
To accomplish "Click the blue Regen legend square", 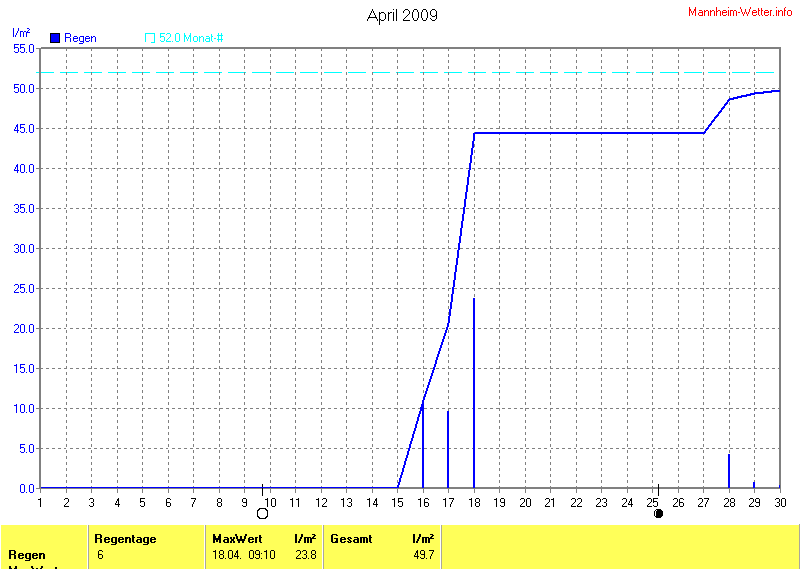I will pyautogui.click(x=55, y=38).
